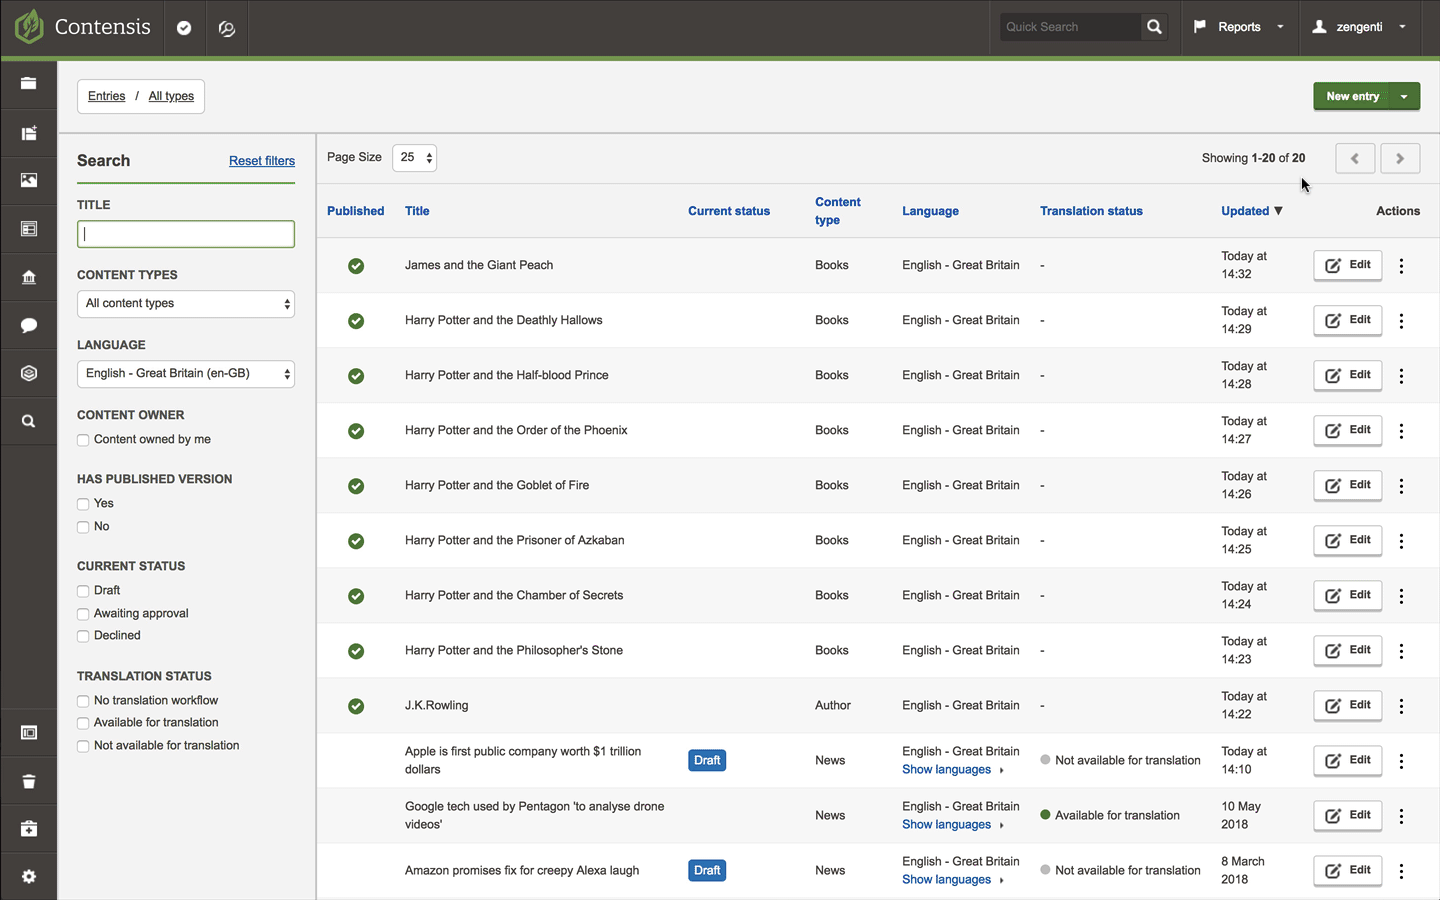Open more actions menu for J.K.Rowling
1440x900 pixels.
pyautogui.click(x=1401, y=706)
